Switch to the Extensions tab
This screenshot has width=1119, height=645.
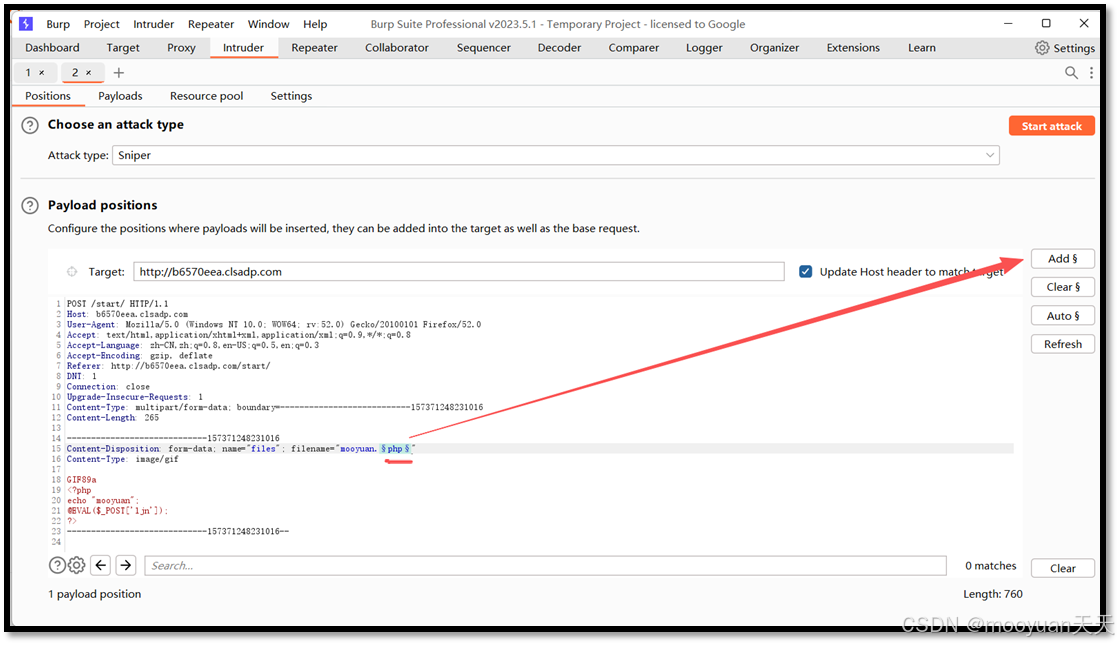[853, 48]
